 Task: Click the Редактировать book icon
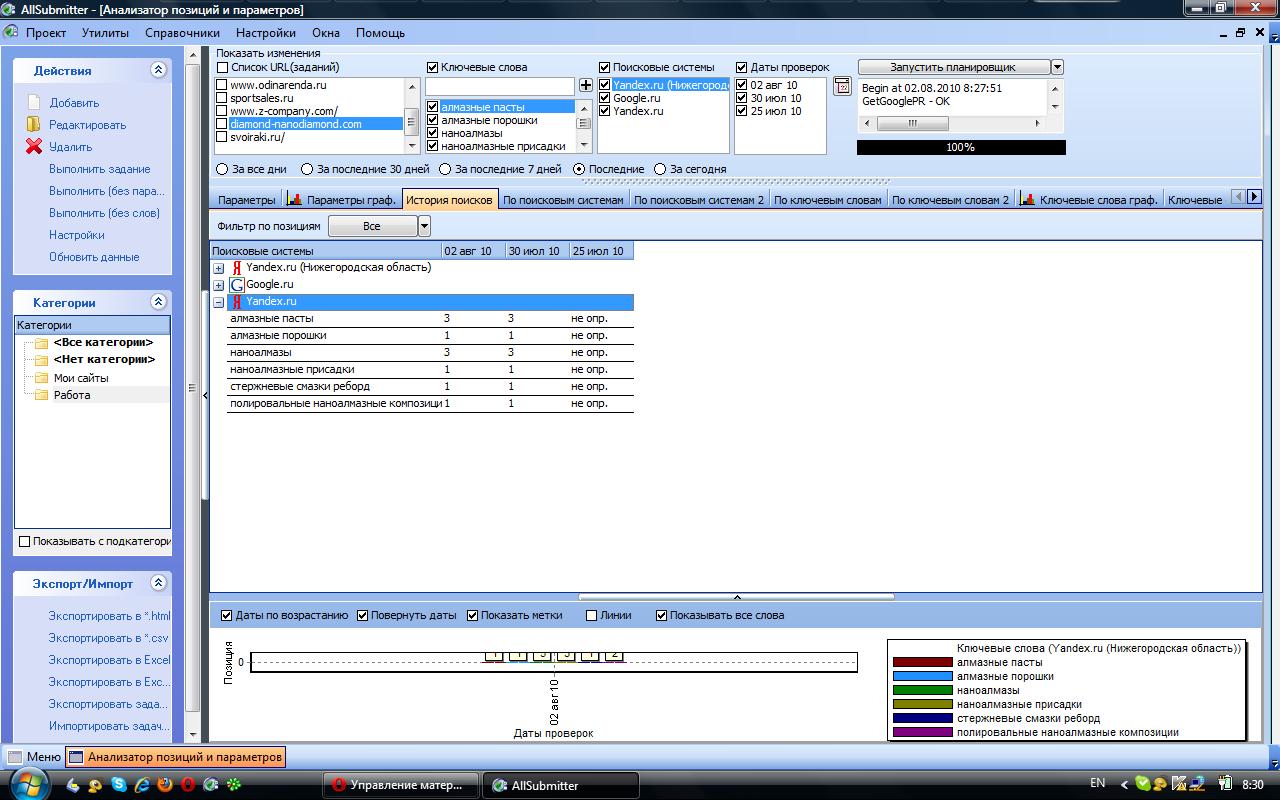click(34, 124)
